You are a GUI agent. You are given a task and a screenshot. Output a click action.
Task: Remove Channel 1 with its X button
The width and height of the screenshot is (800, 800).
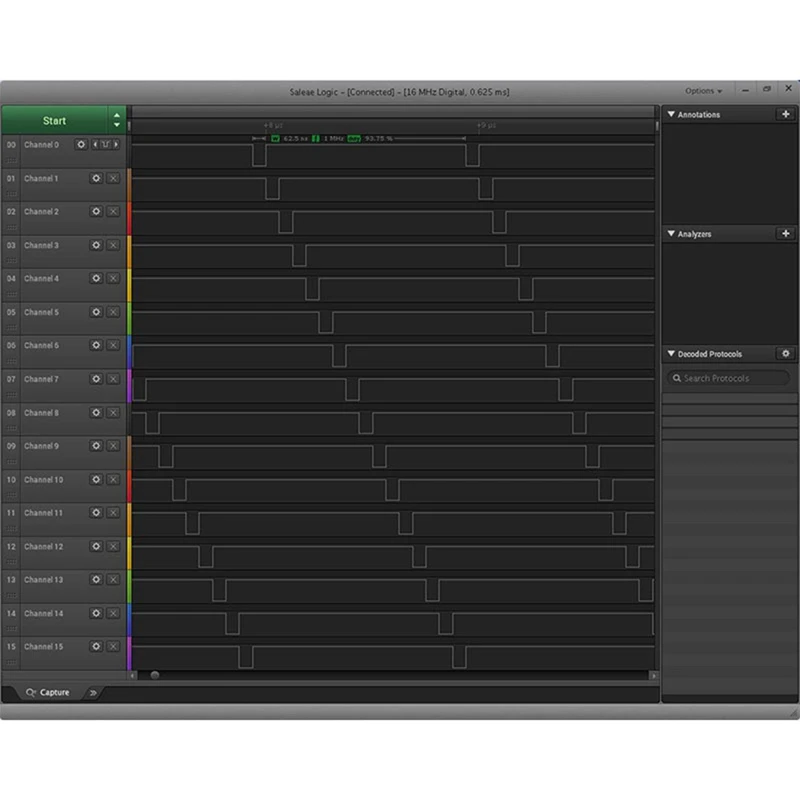(x=113, y=178)
